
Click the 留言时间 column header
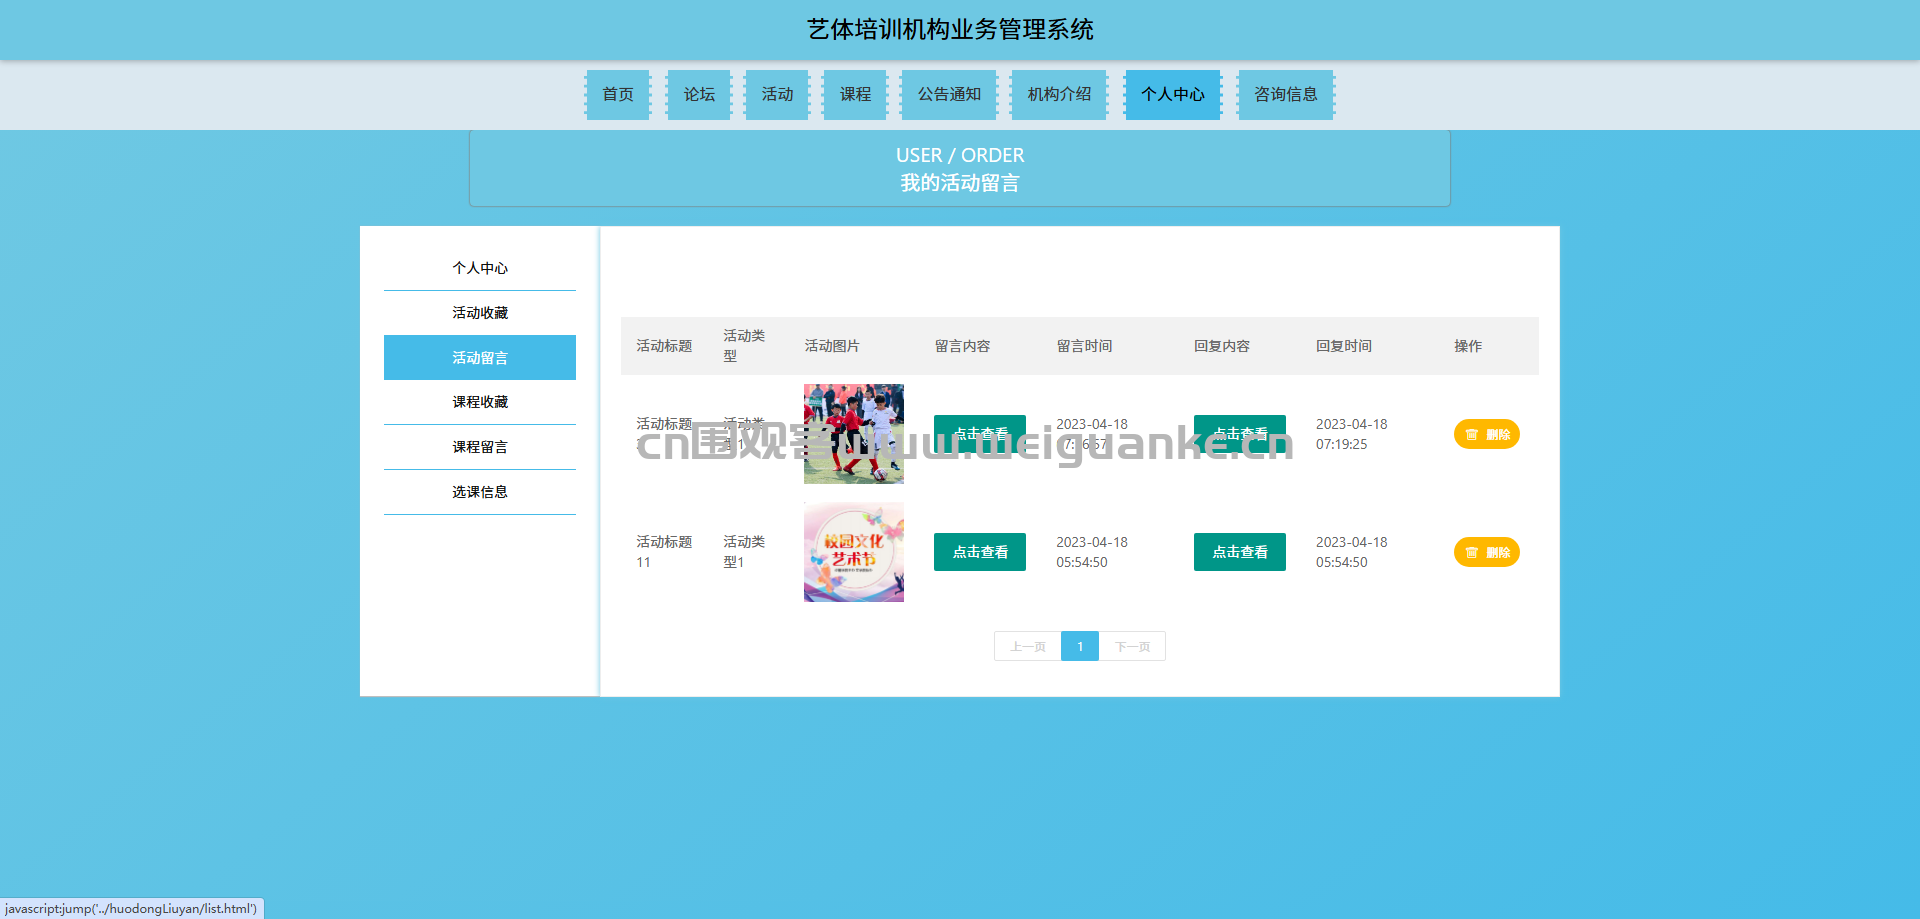1084,346
